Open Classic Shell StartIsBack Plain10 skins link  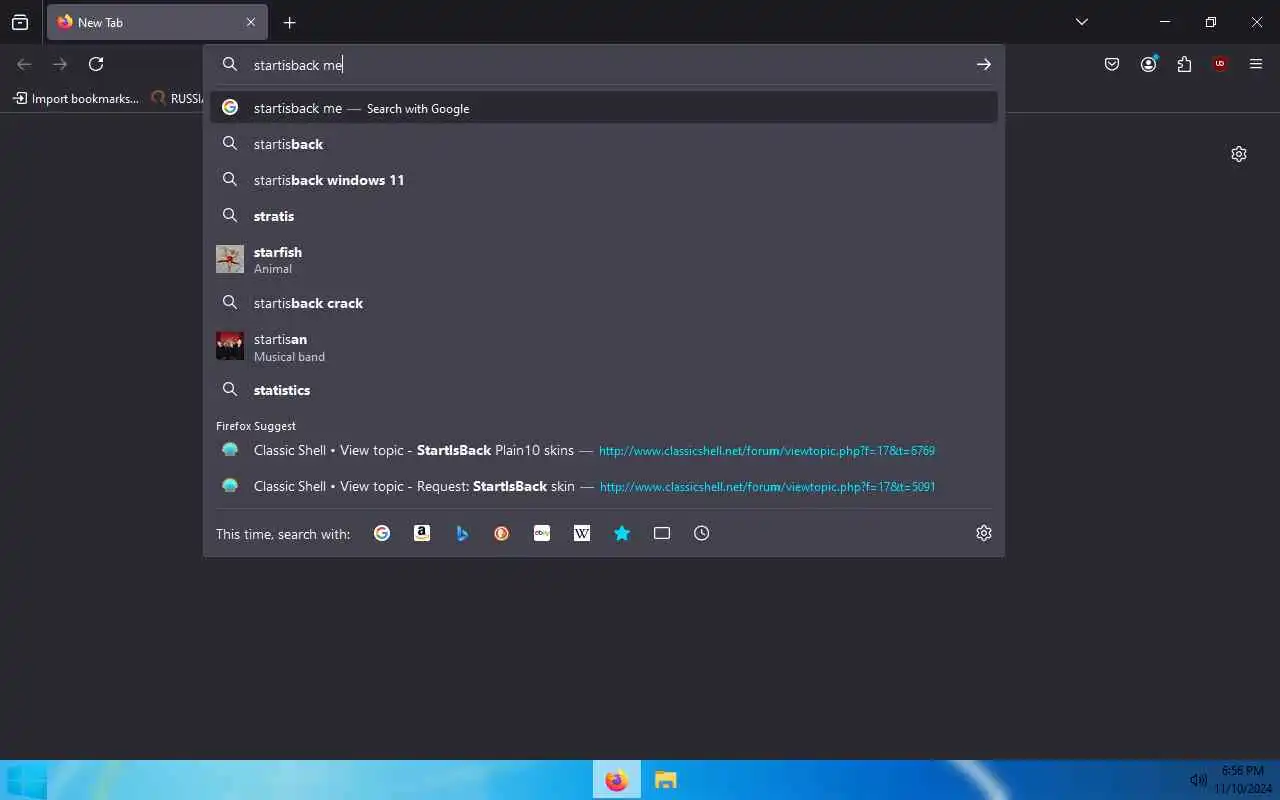(x=604, y=450)
